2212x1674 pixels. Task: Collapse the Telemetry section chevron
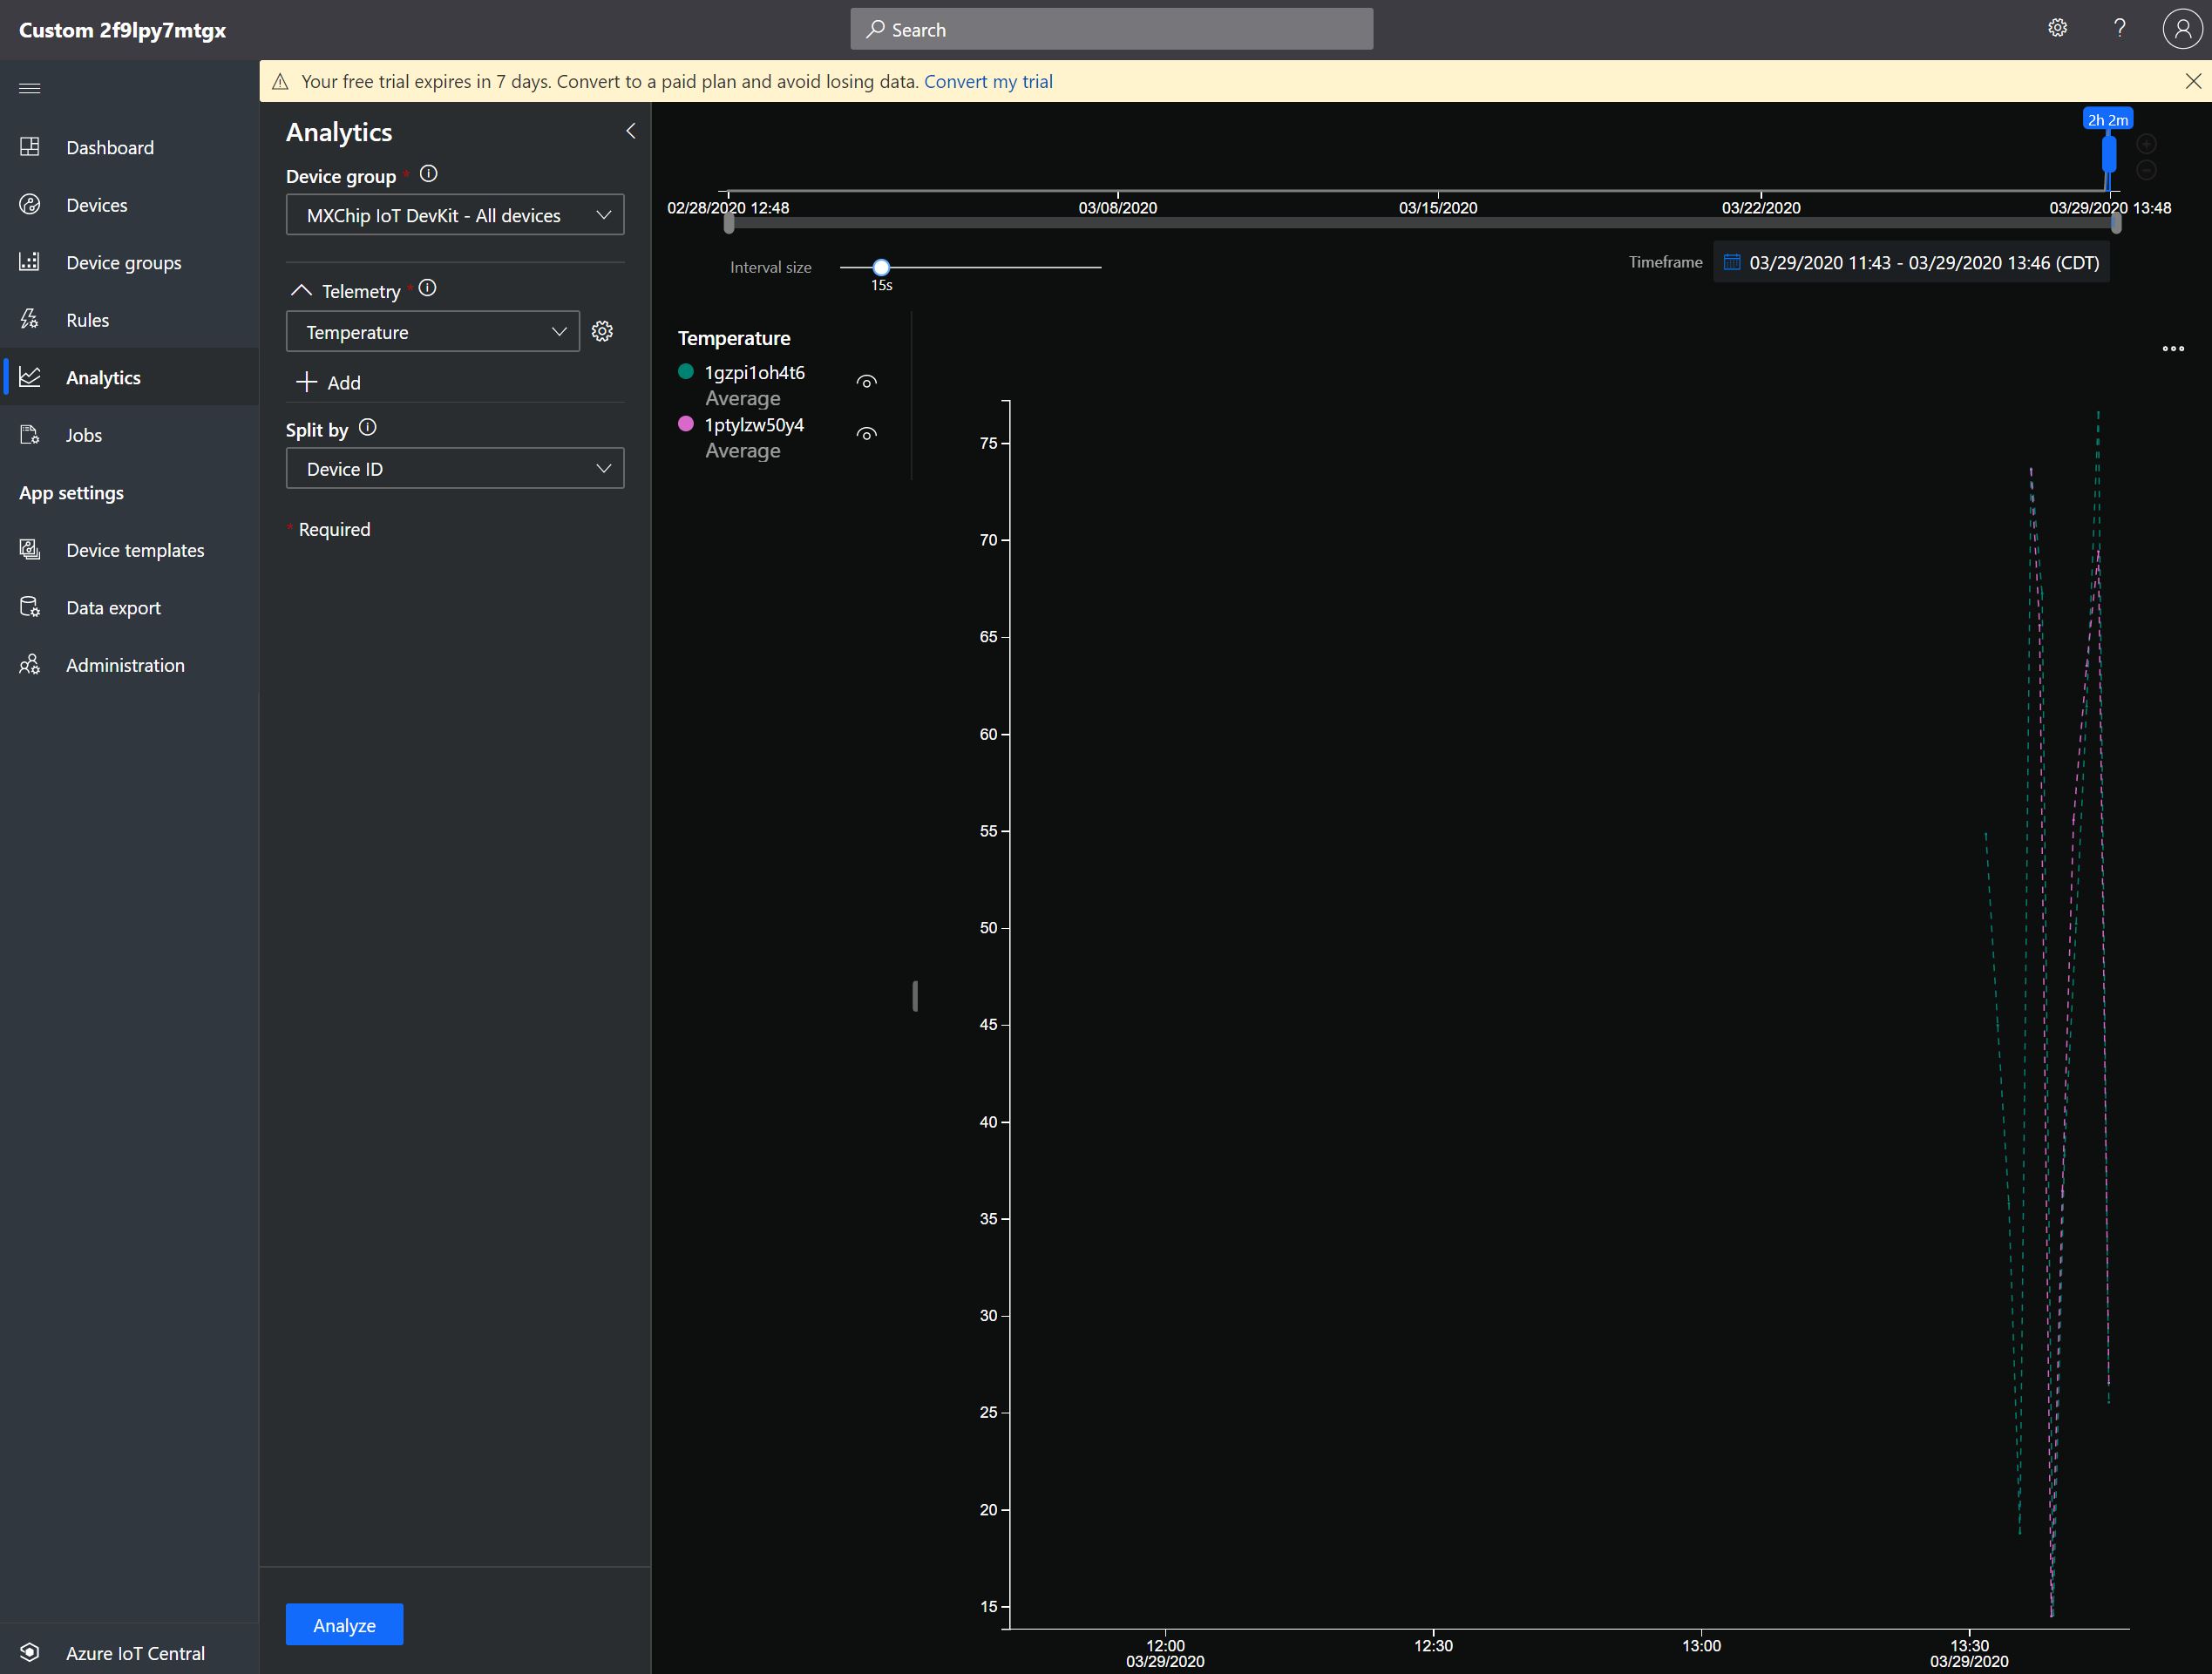(x=301, y=290)
